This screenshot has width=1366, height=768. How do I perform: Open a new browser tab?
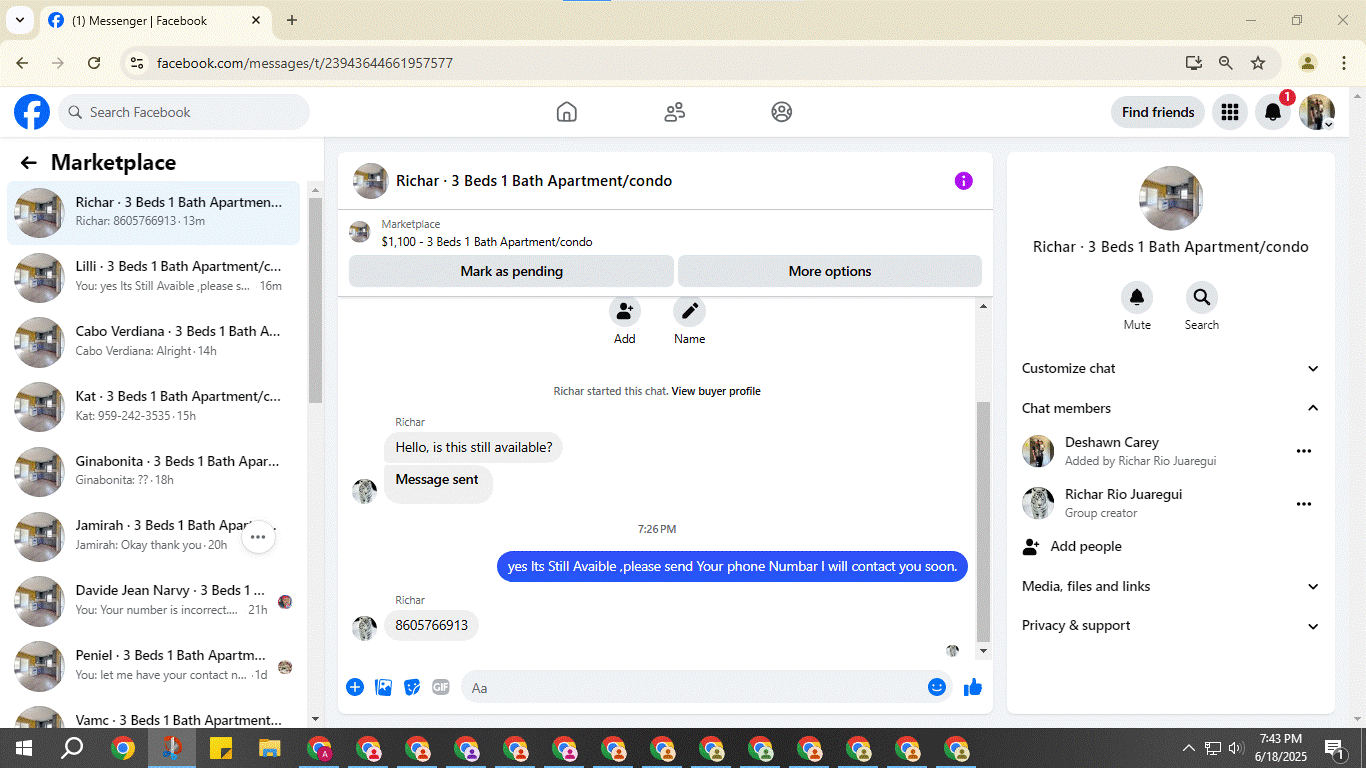pyautogui.click(x=292, y=20)
